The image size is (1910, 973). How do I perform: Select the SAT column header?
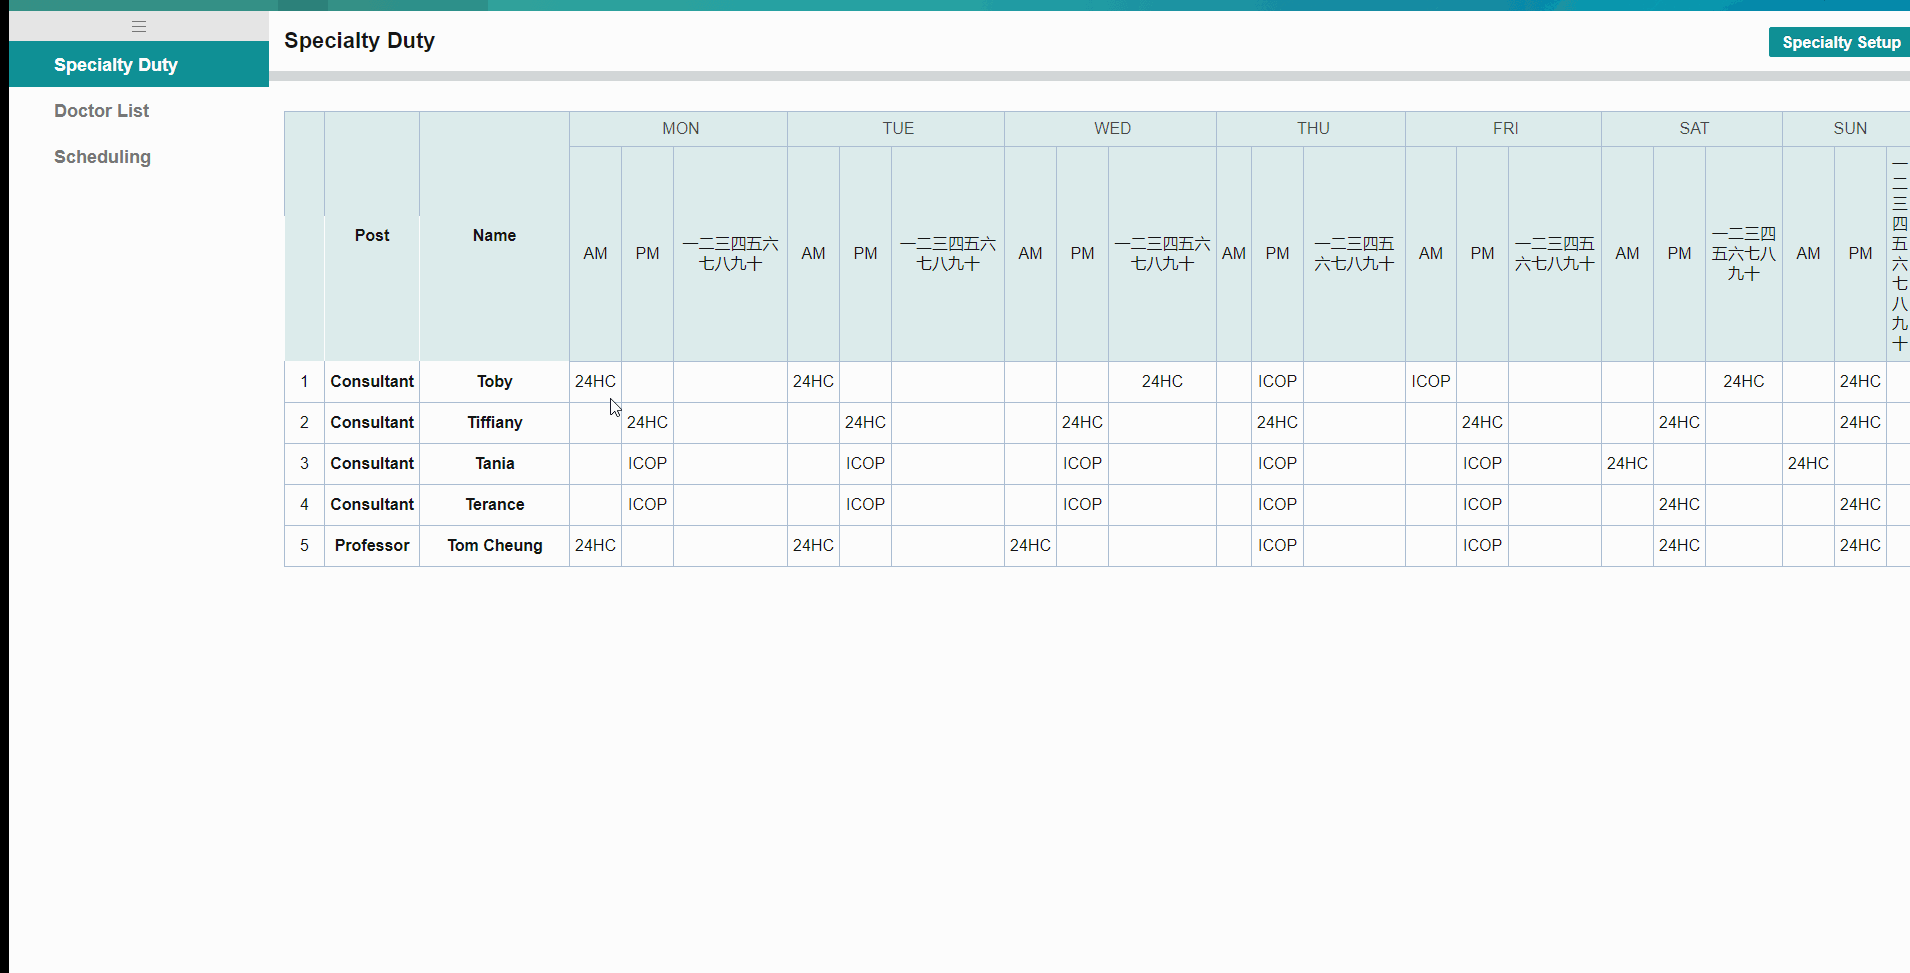[1693, 128]
